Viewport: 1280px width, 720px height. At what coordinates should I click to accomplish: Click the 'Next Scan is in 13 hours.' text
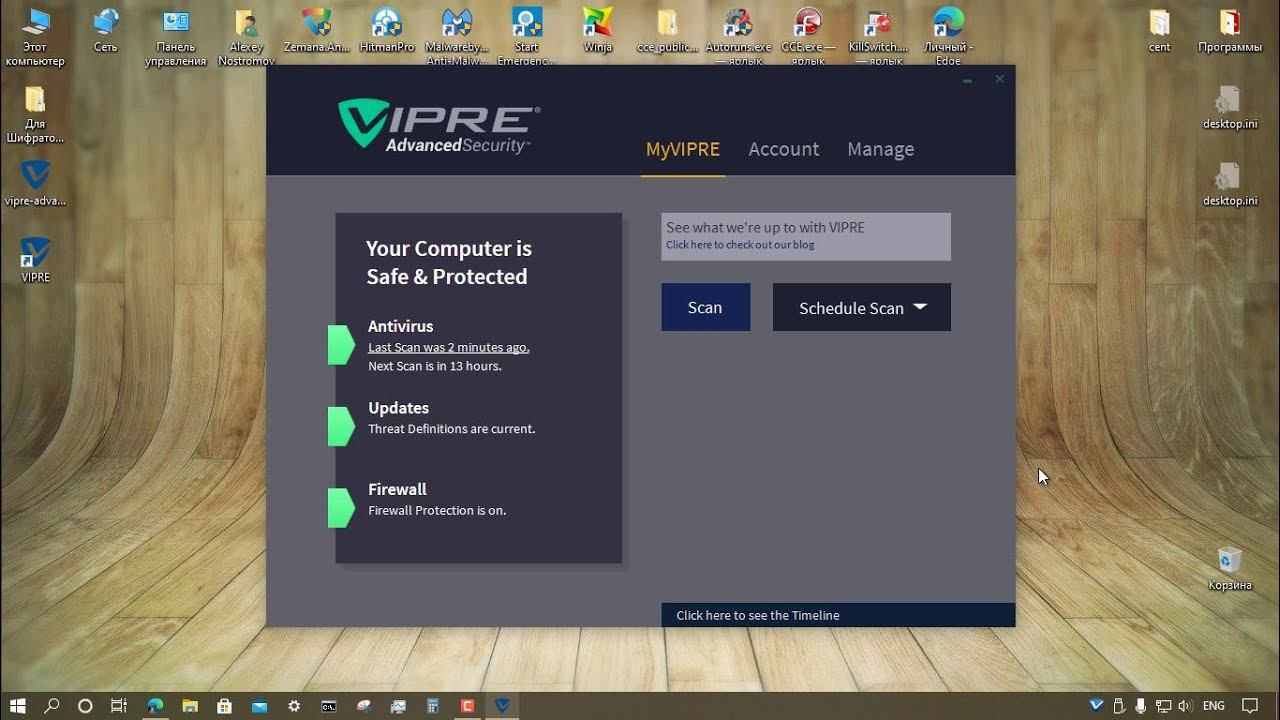pyautogui.click(x=435, y=366)
